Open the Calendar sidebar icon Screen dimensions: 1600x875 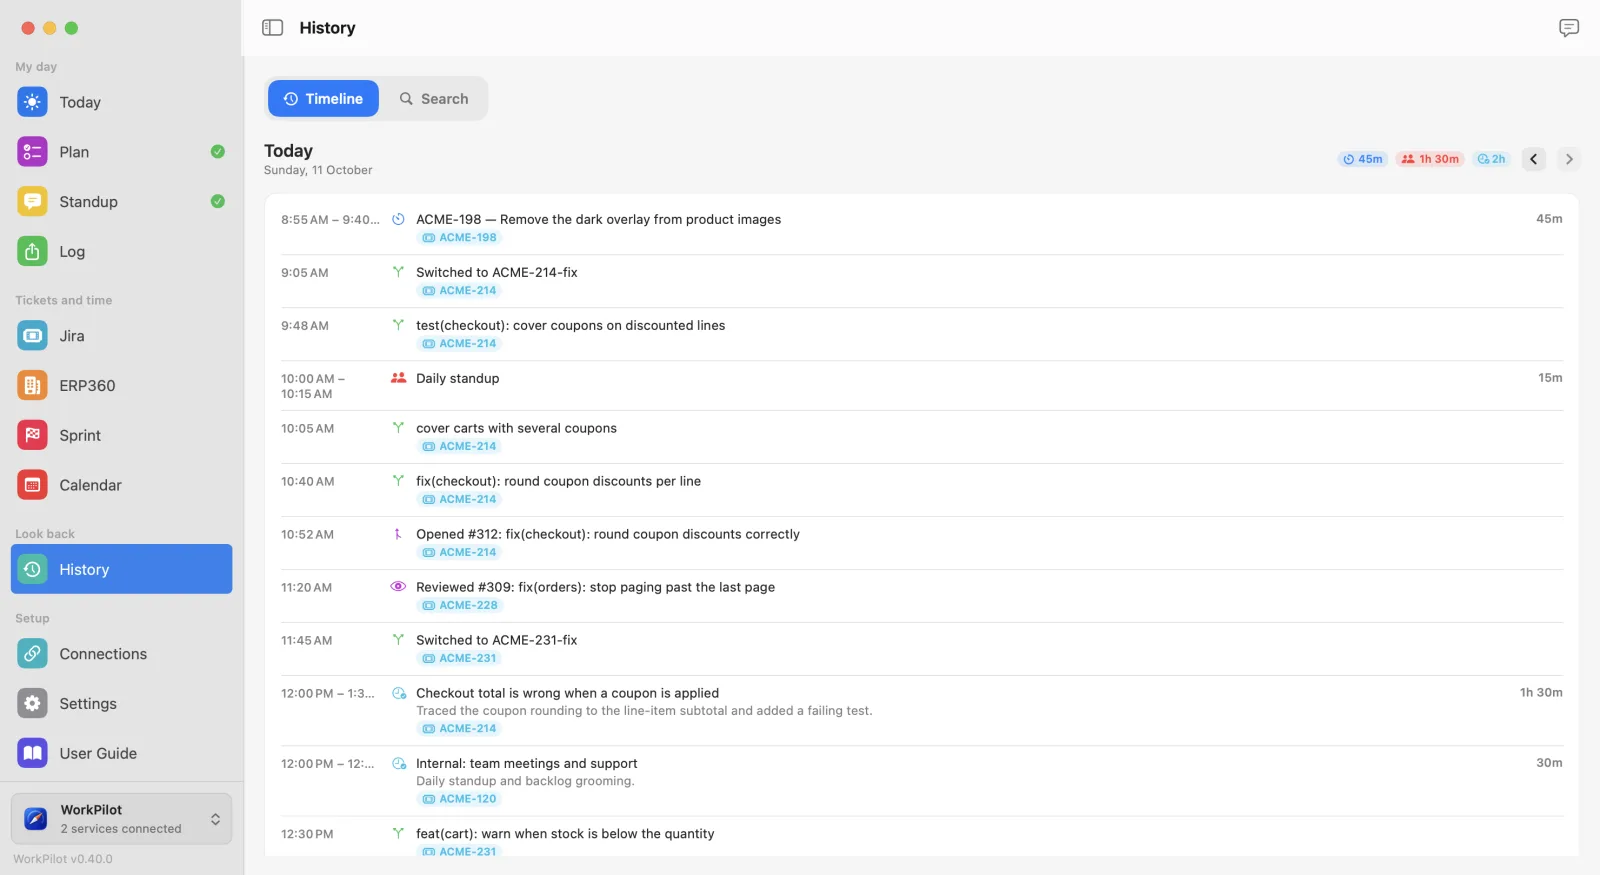click(x=32, y=486)
